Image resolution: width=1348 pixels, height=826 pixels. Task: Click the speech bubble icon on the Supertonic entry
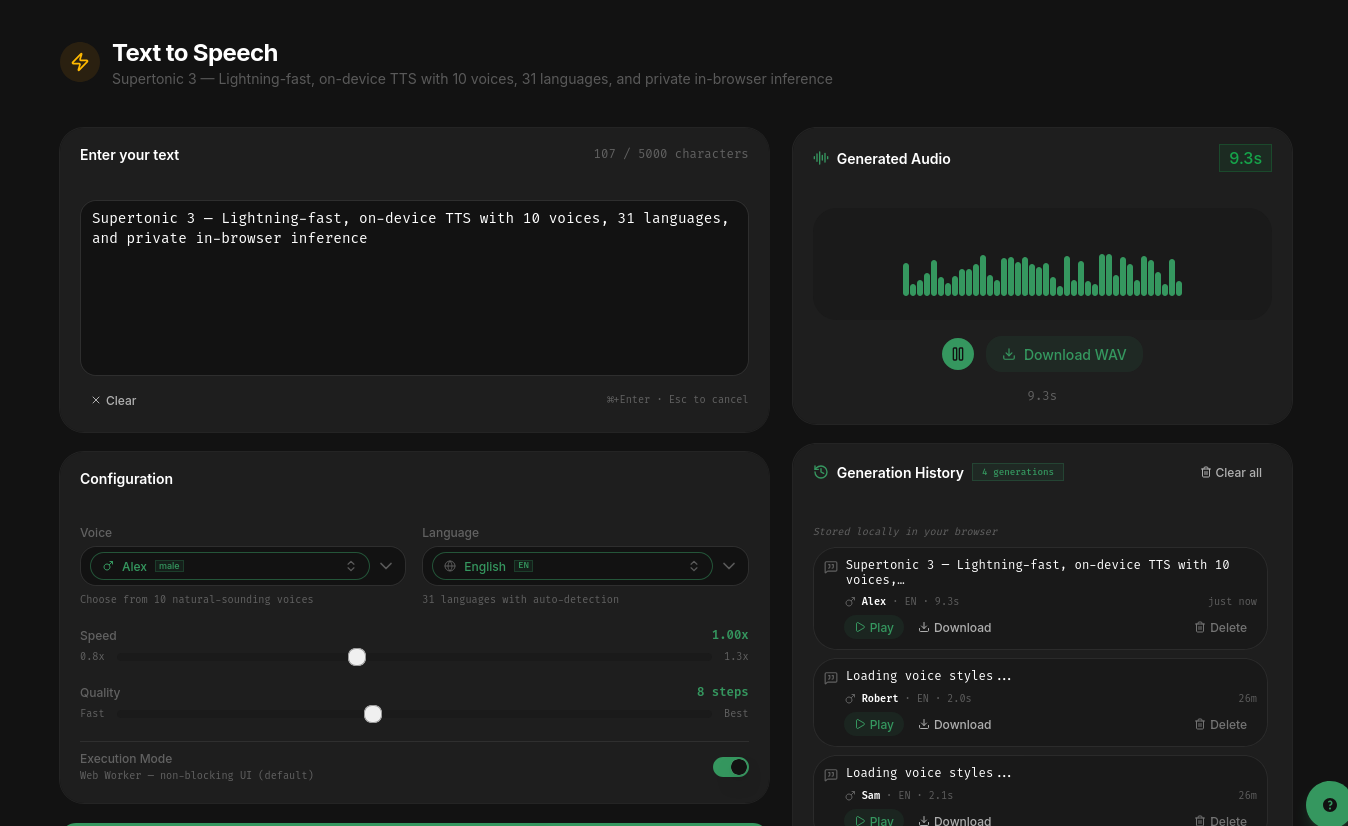coord(830,567)
